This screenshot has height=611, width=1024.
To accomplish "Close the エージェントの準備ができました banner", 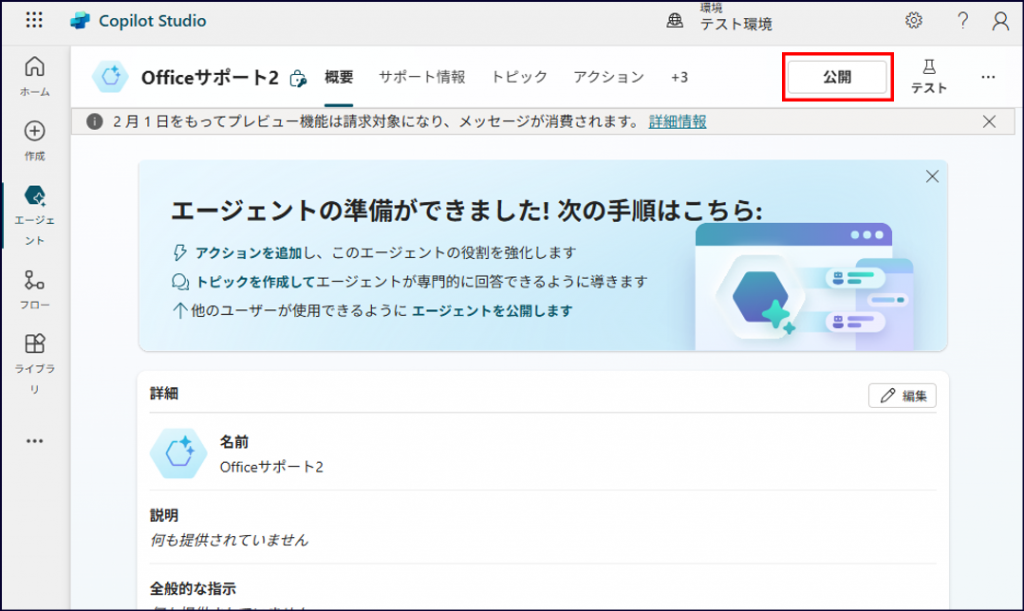I will coord(932,176).
